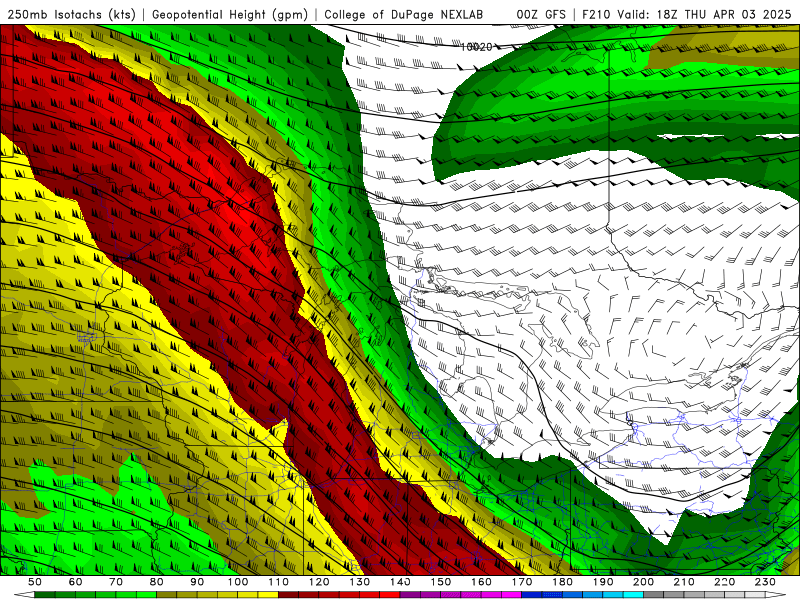Click the '60' value on the color scale

click(x=76, y=582)
